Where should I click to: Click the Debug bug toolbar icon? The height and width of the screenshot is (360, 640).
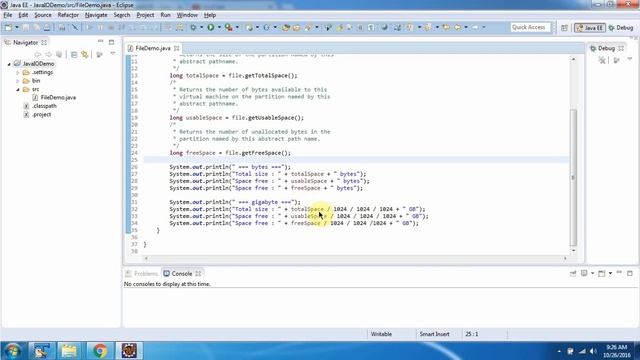(x=193, y=27)
